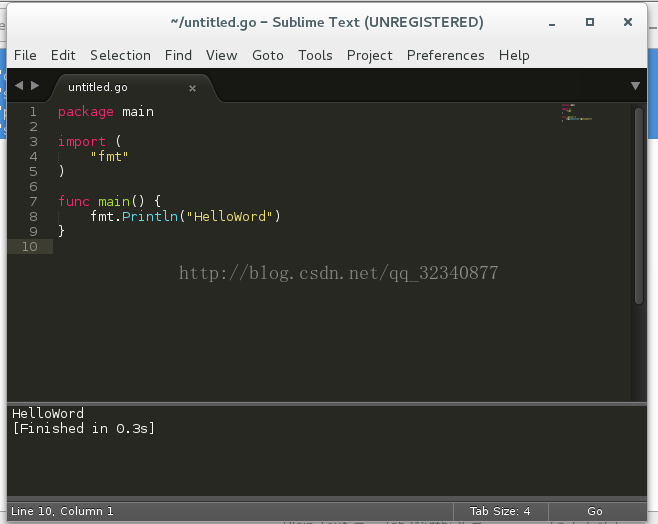Select the untitled.go tab
Image resolution: width=658 pixels, height=524 pixels.
coord(134,87)
